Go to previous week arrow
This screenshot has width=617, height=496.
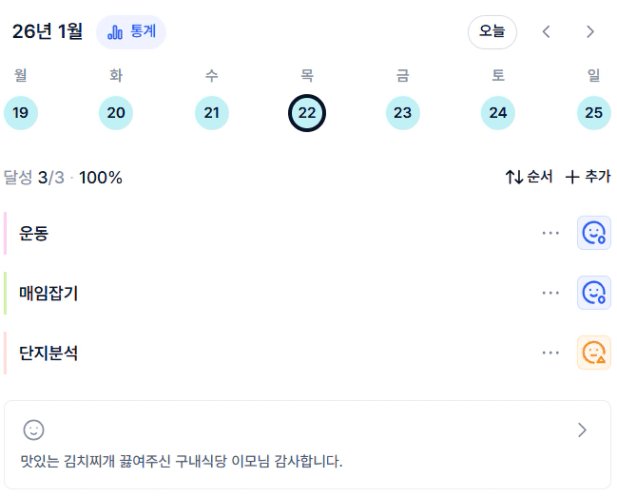(546, 32)
